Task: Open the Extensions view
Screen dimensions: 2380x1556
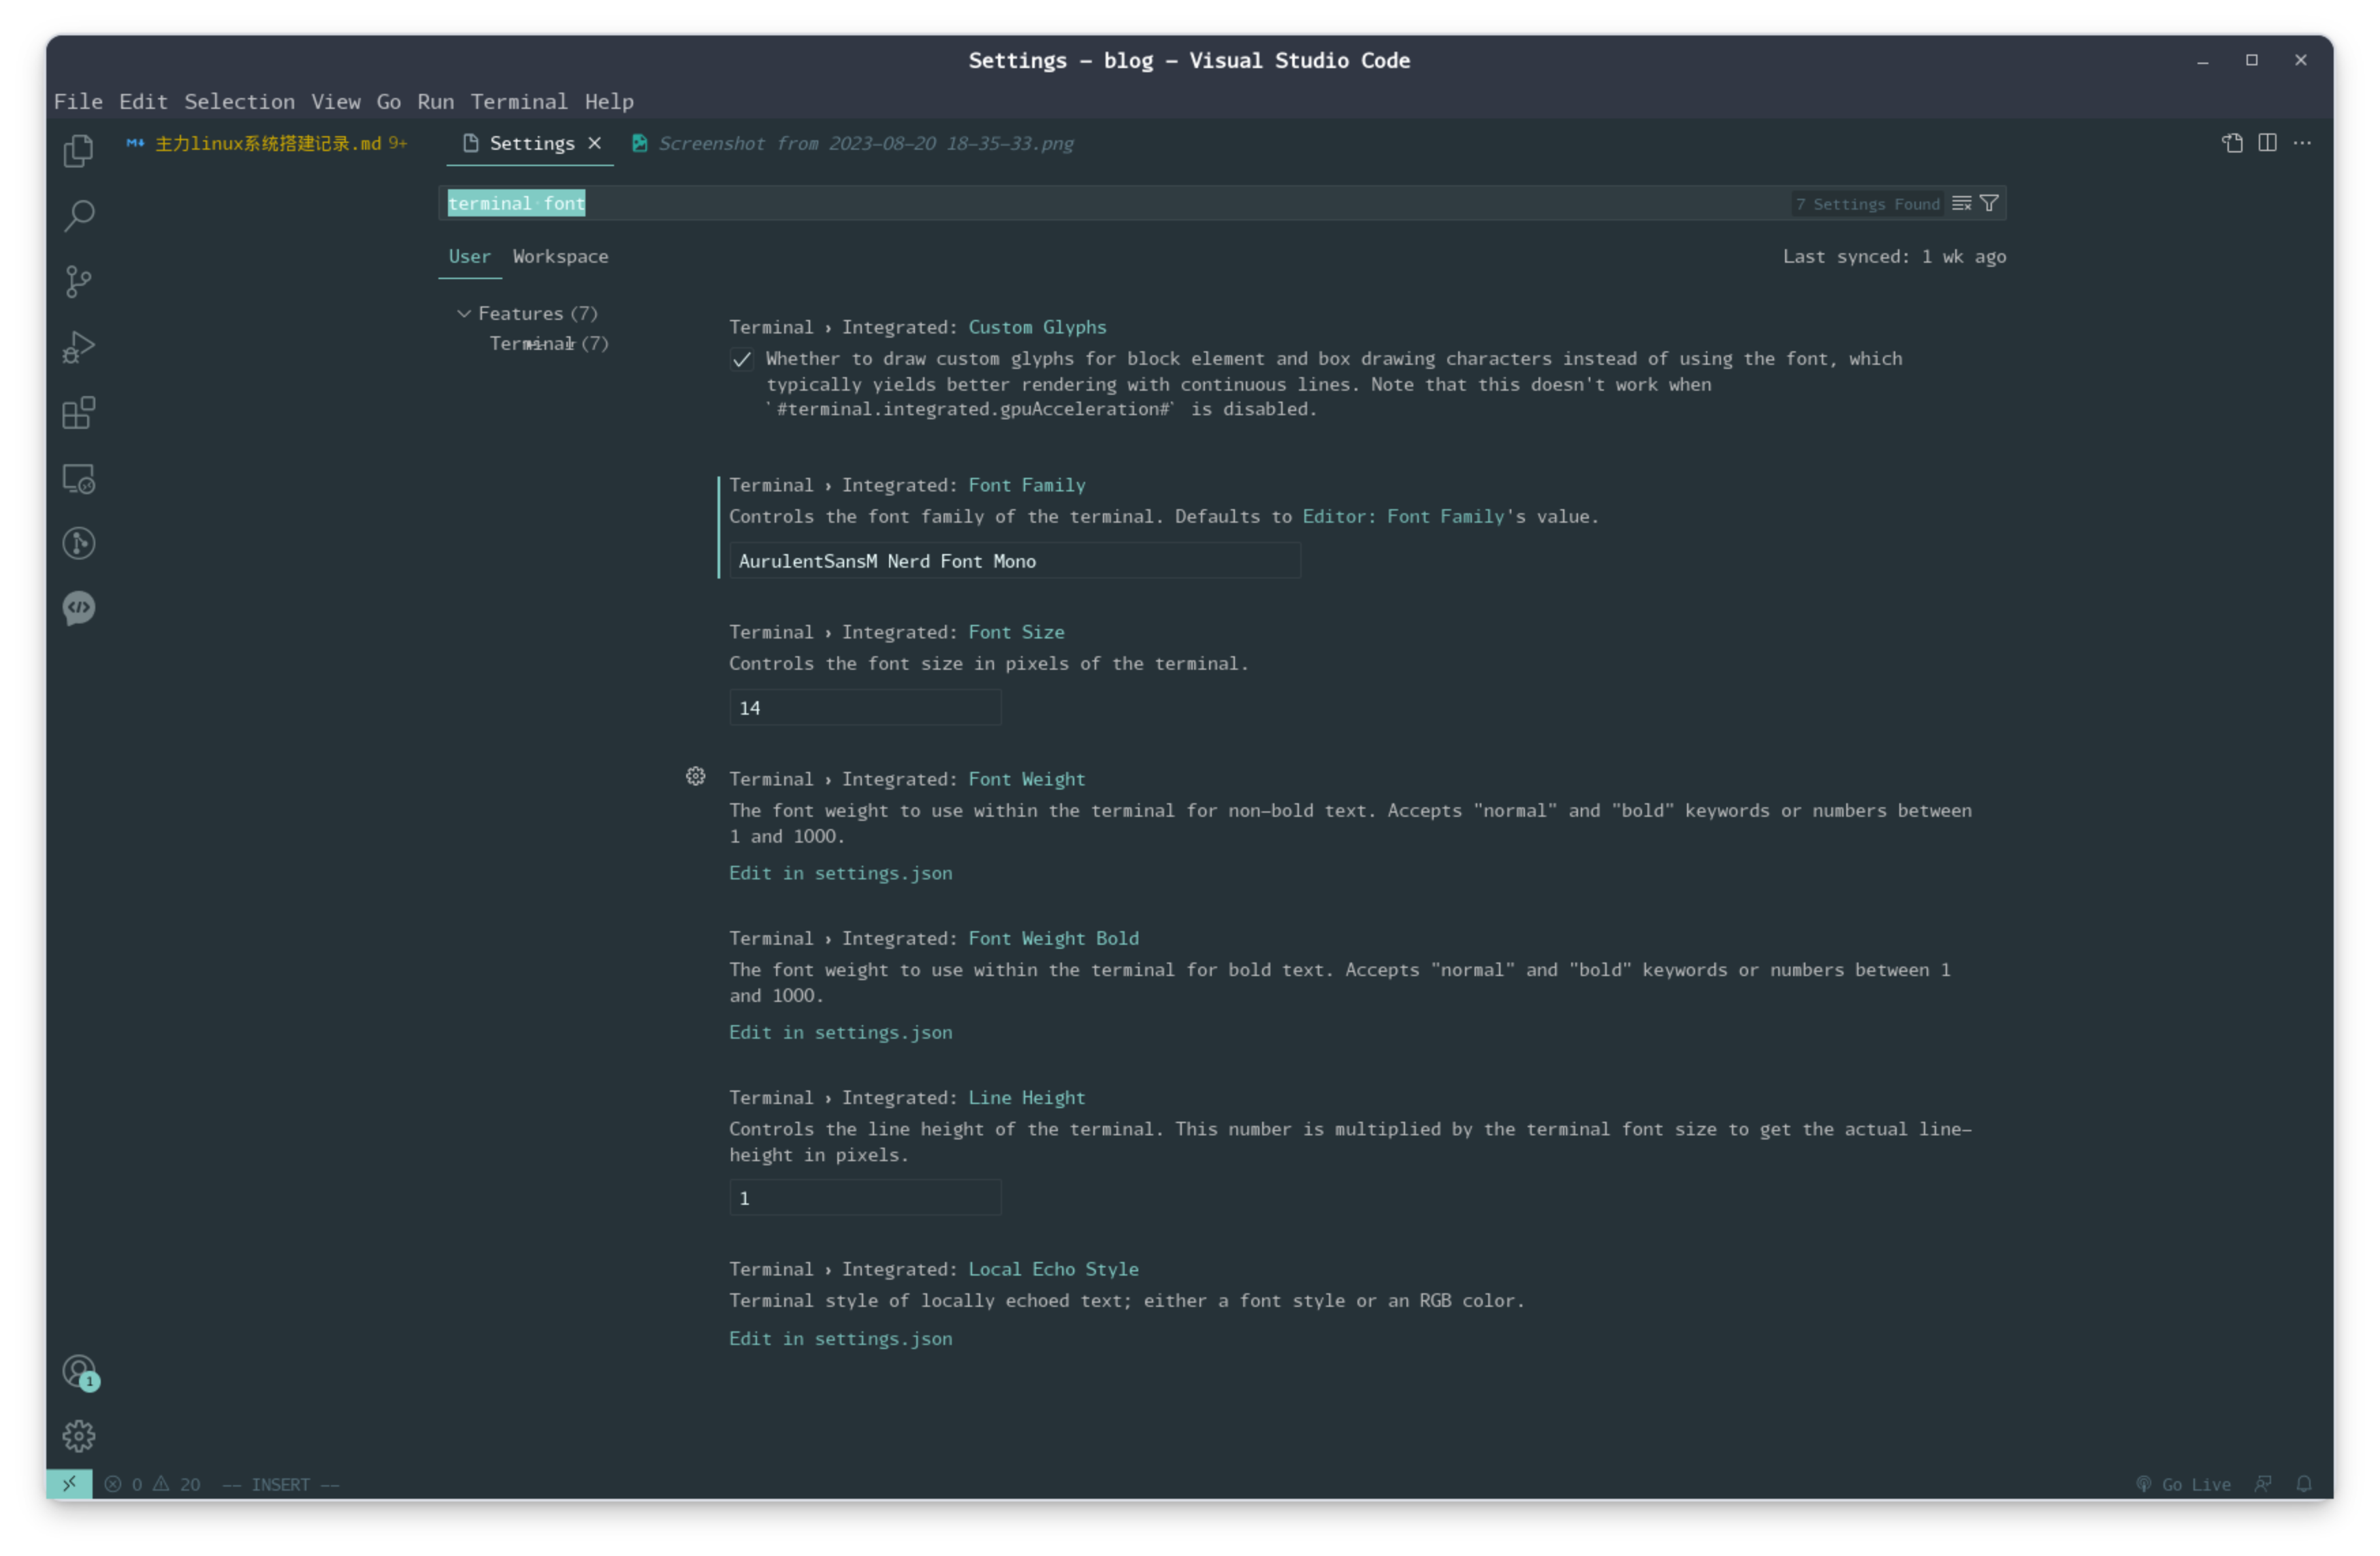Action: coord(78,413)
